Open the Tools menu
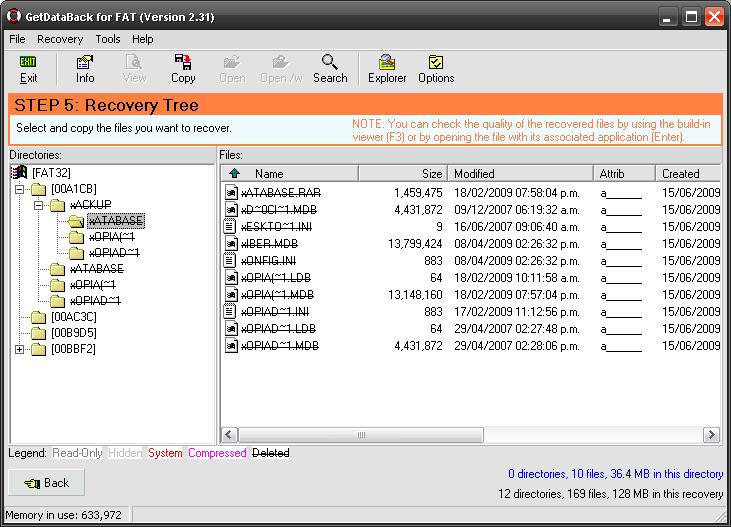731x527 pixels. (108, 39)
